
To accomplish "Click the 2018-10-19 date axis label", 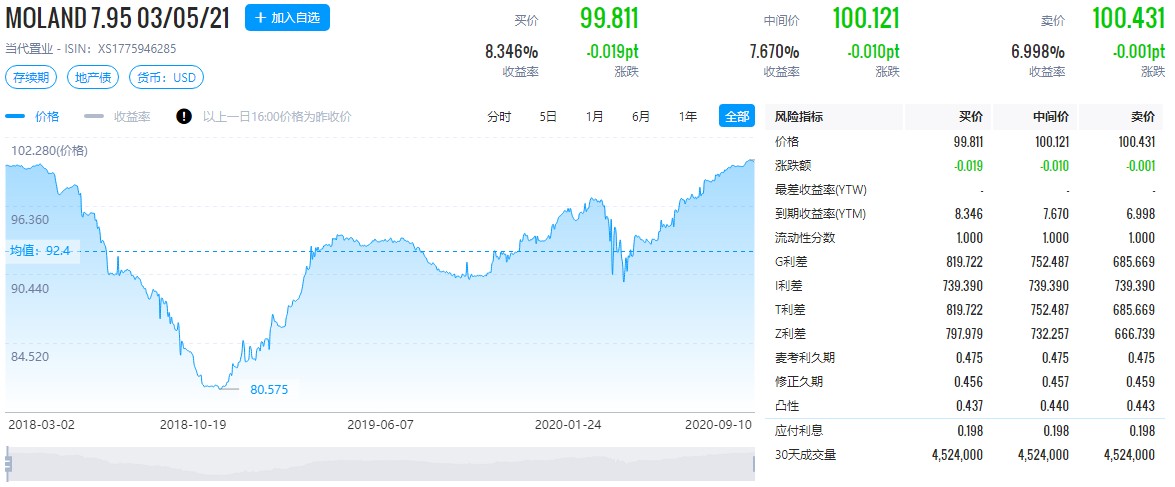I will click(193, 424).
